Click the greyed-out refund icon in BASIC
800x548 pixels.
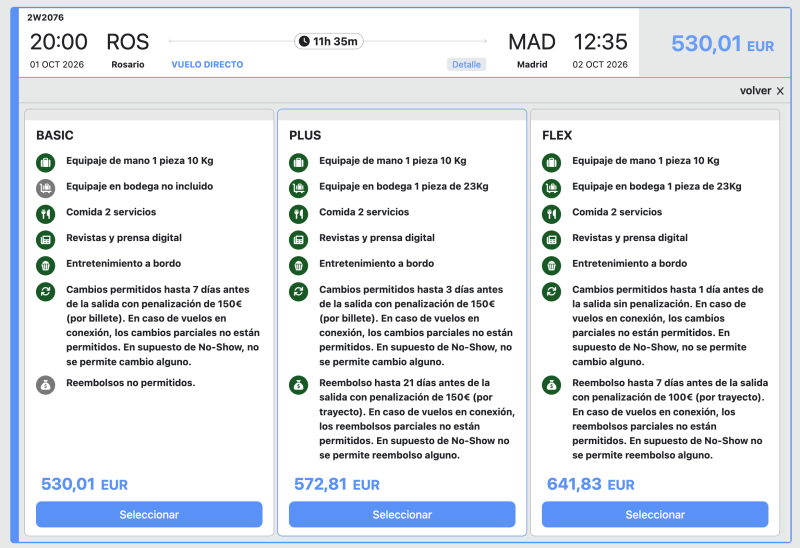tap(45, 384)
